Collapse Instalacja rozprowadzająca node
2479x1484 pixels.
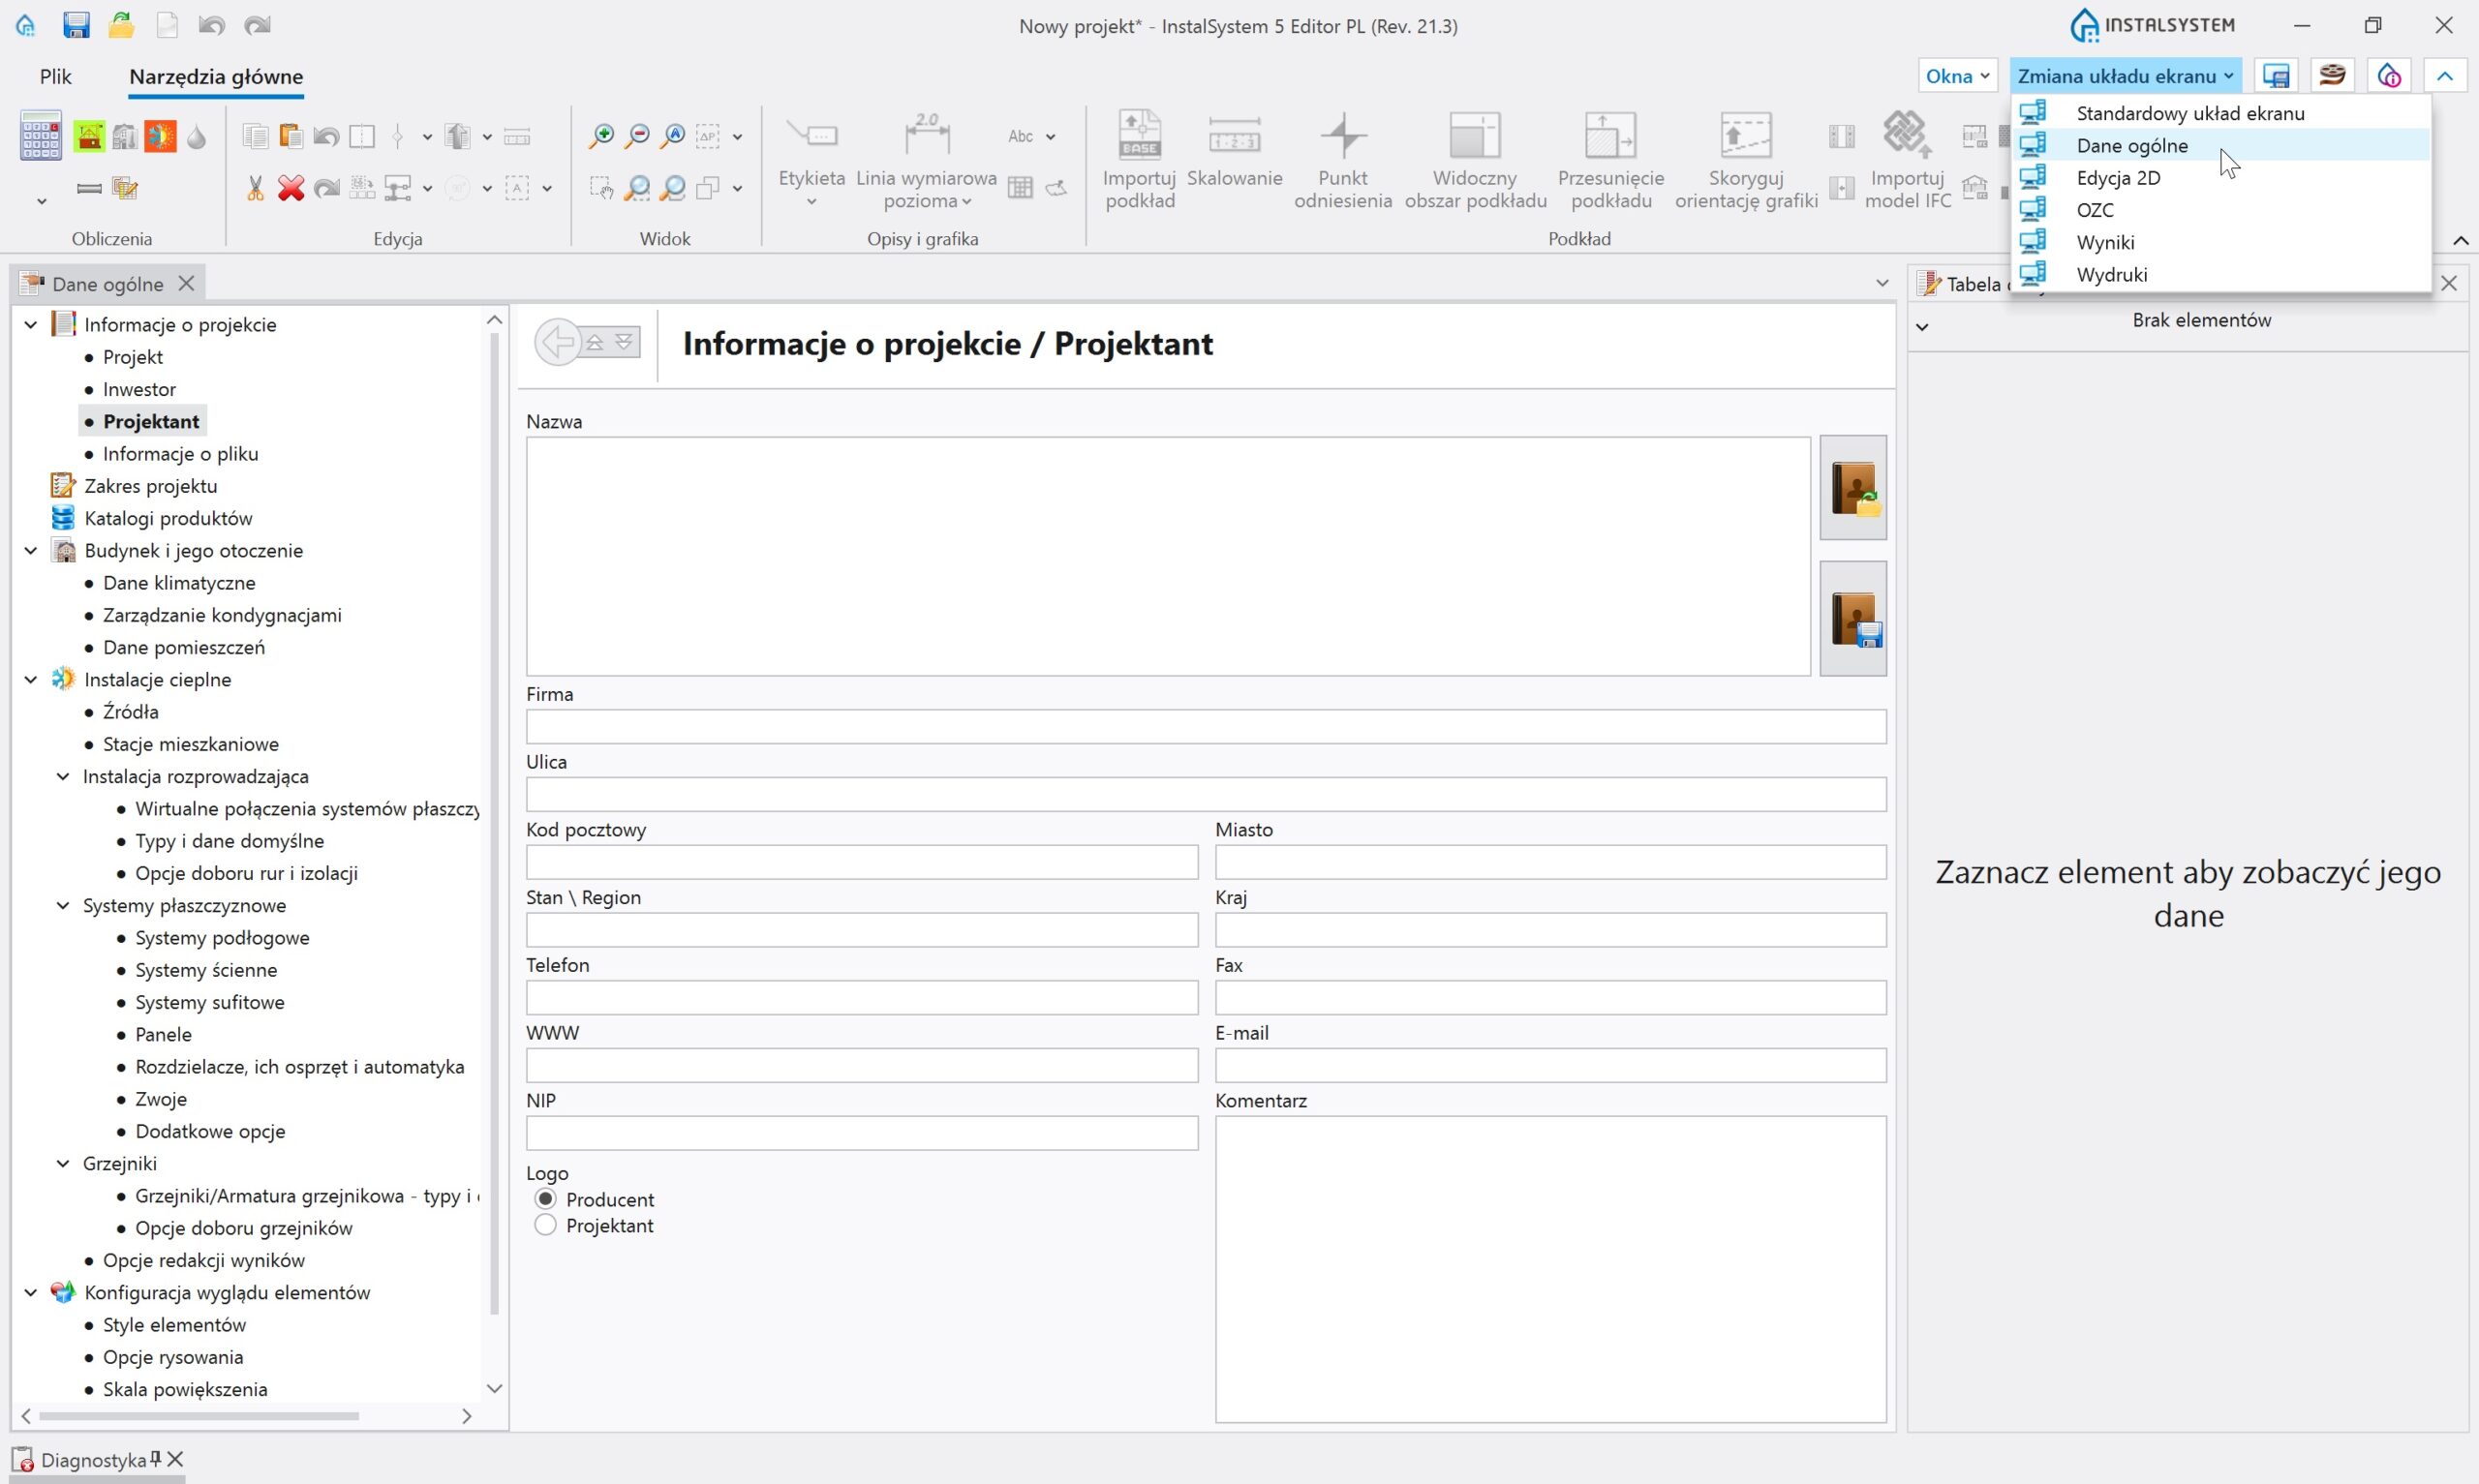coord(63,776)
